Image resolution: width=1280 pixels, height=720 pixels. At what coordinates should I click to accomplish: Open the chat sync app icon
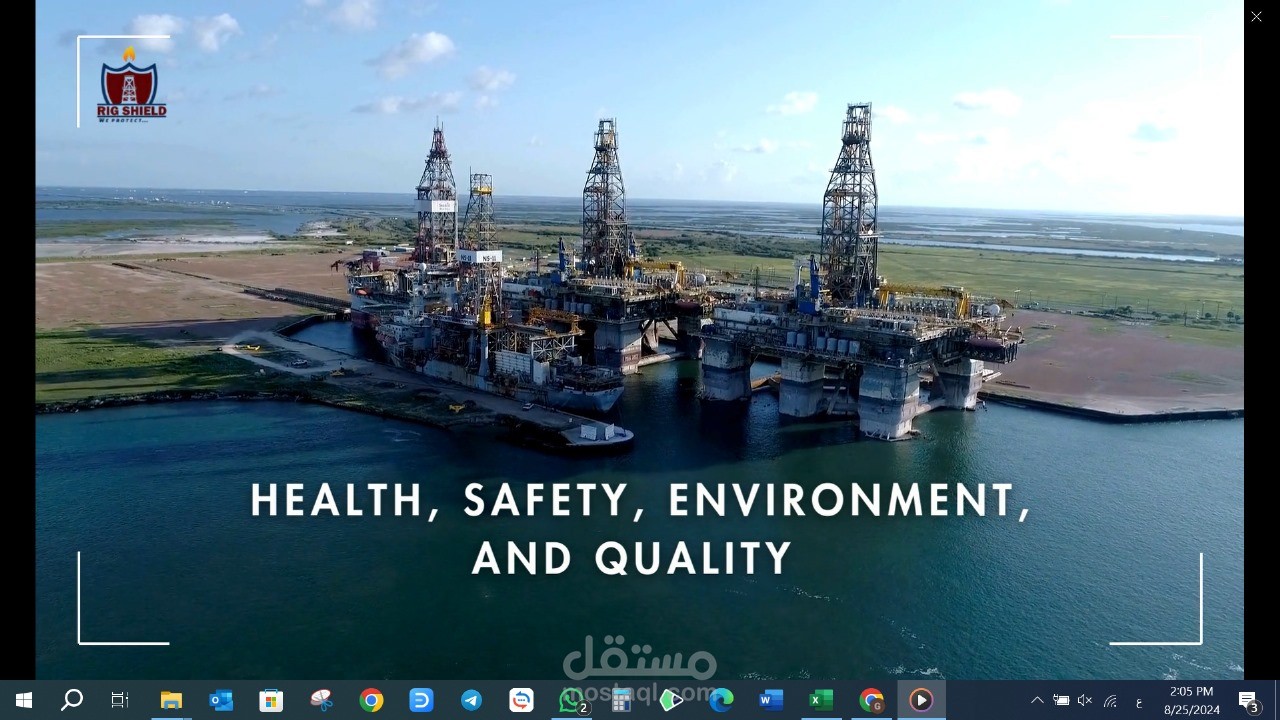point(521,700)
